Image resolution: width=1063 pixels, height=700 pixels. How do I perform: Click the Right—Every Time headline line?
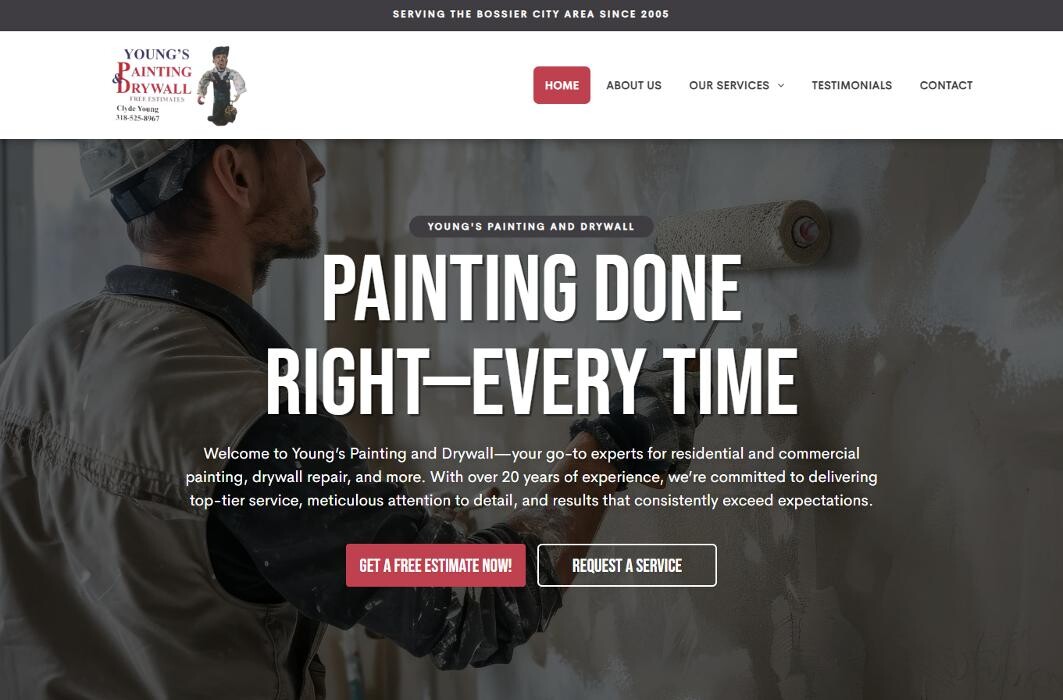(x=532, y=381)
